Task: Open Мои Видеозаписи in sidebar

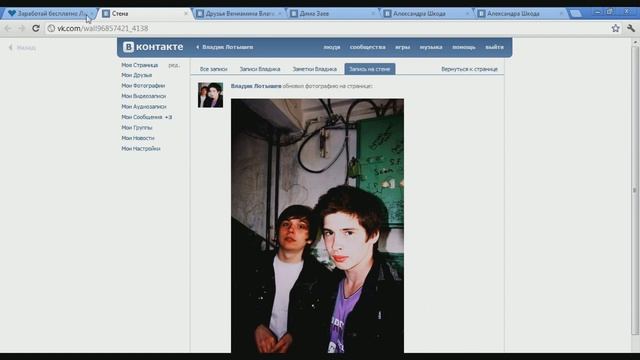Action: 144,96
